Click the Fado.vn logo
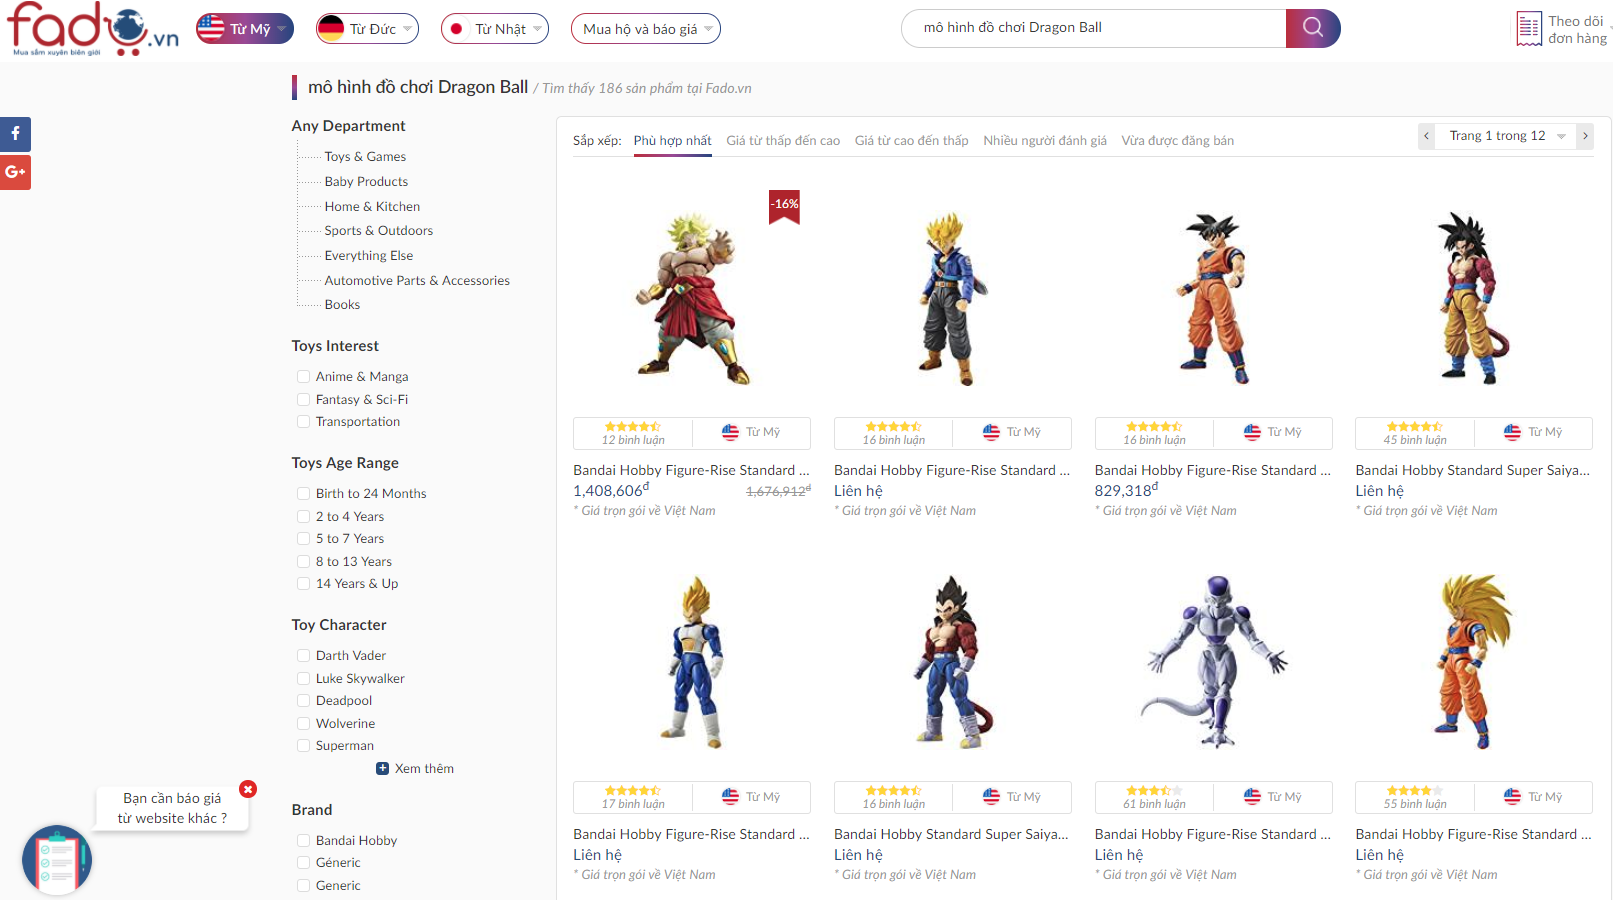Screen dimensions: 1613x900 coord(92,29)
